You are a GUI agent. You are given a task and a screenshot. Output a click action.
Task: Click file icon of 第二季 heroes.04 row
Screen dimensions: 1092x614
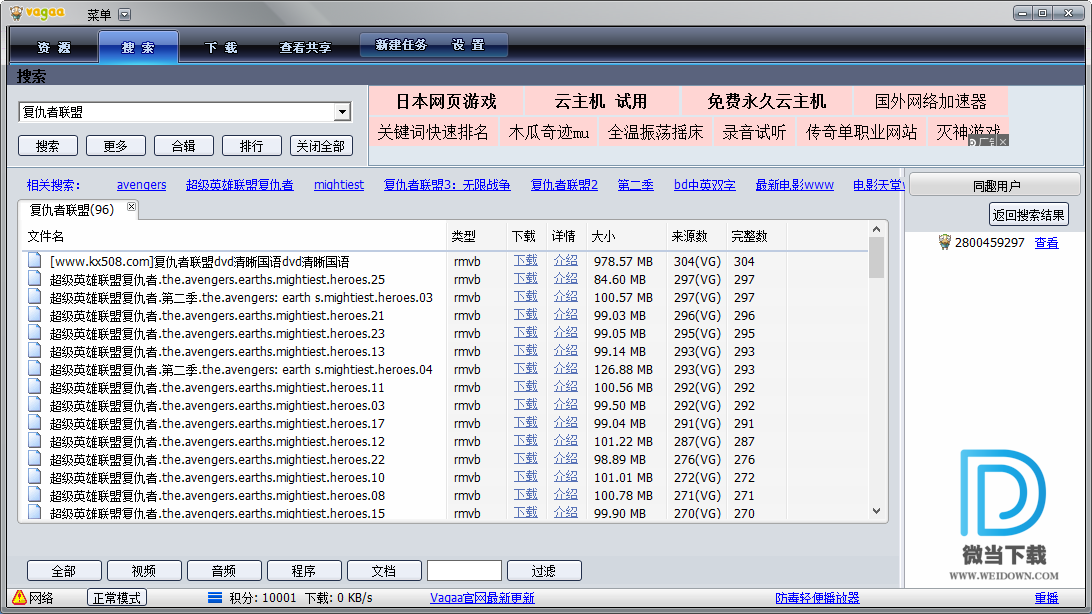click(34, 369)
